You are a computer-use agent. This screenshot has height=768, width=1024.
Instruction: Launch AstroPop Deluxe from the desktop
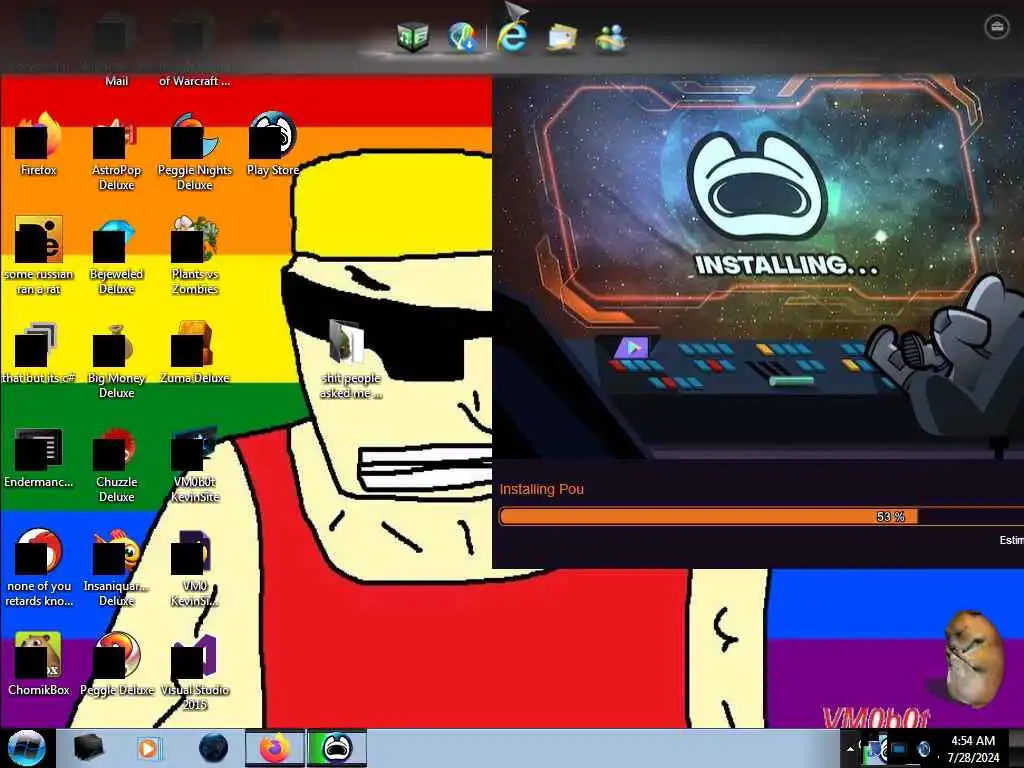pos(116,152)
